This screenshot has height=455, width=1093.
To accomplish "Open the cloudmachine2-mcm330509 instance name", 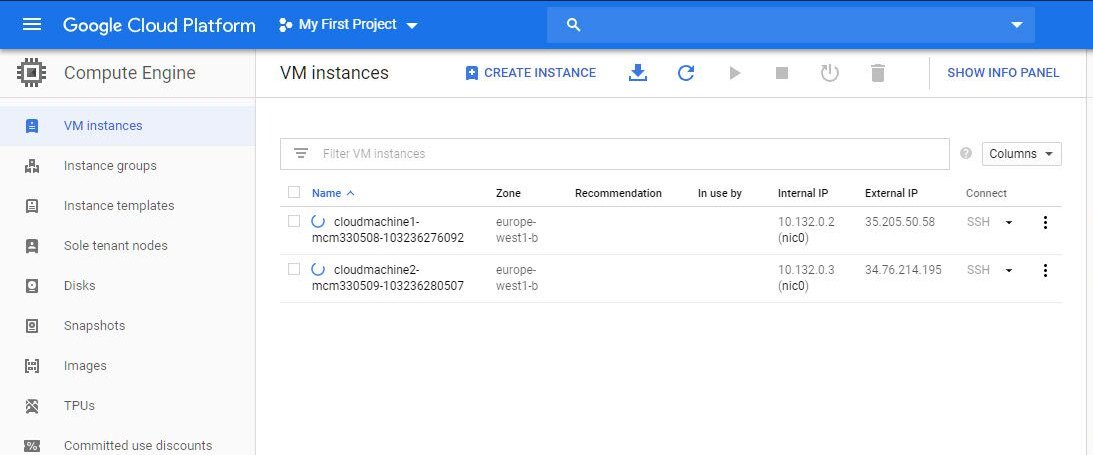I will pyautogui.click(x=388, y=277).
